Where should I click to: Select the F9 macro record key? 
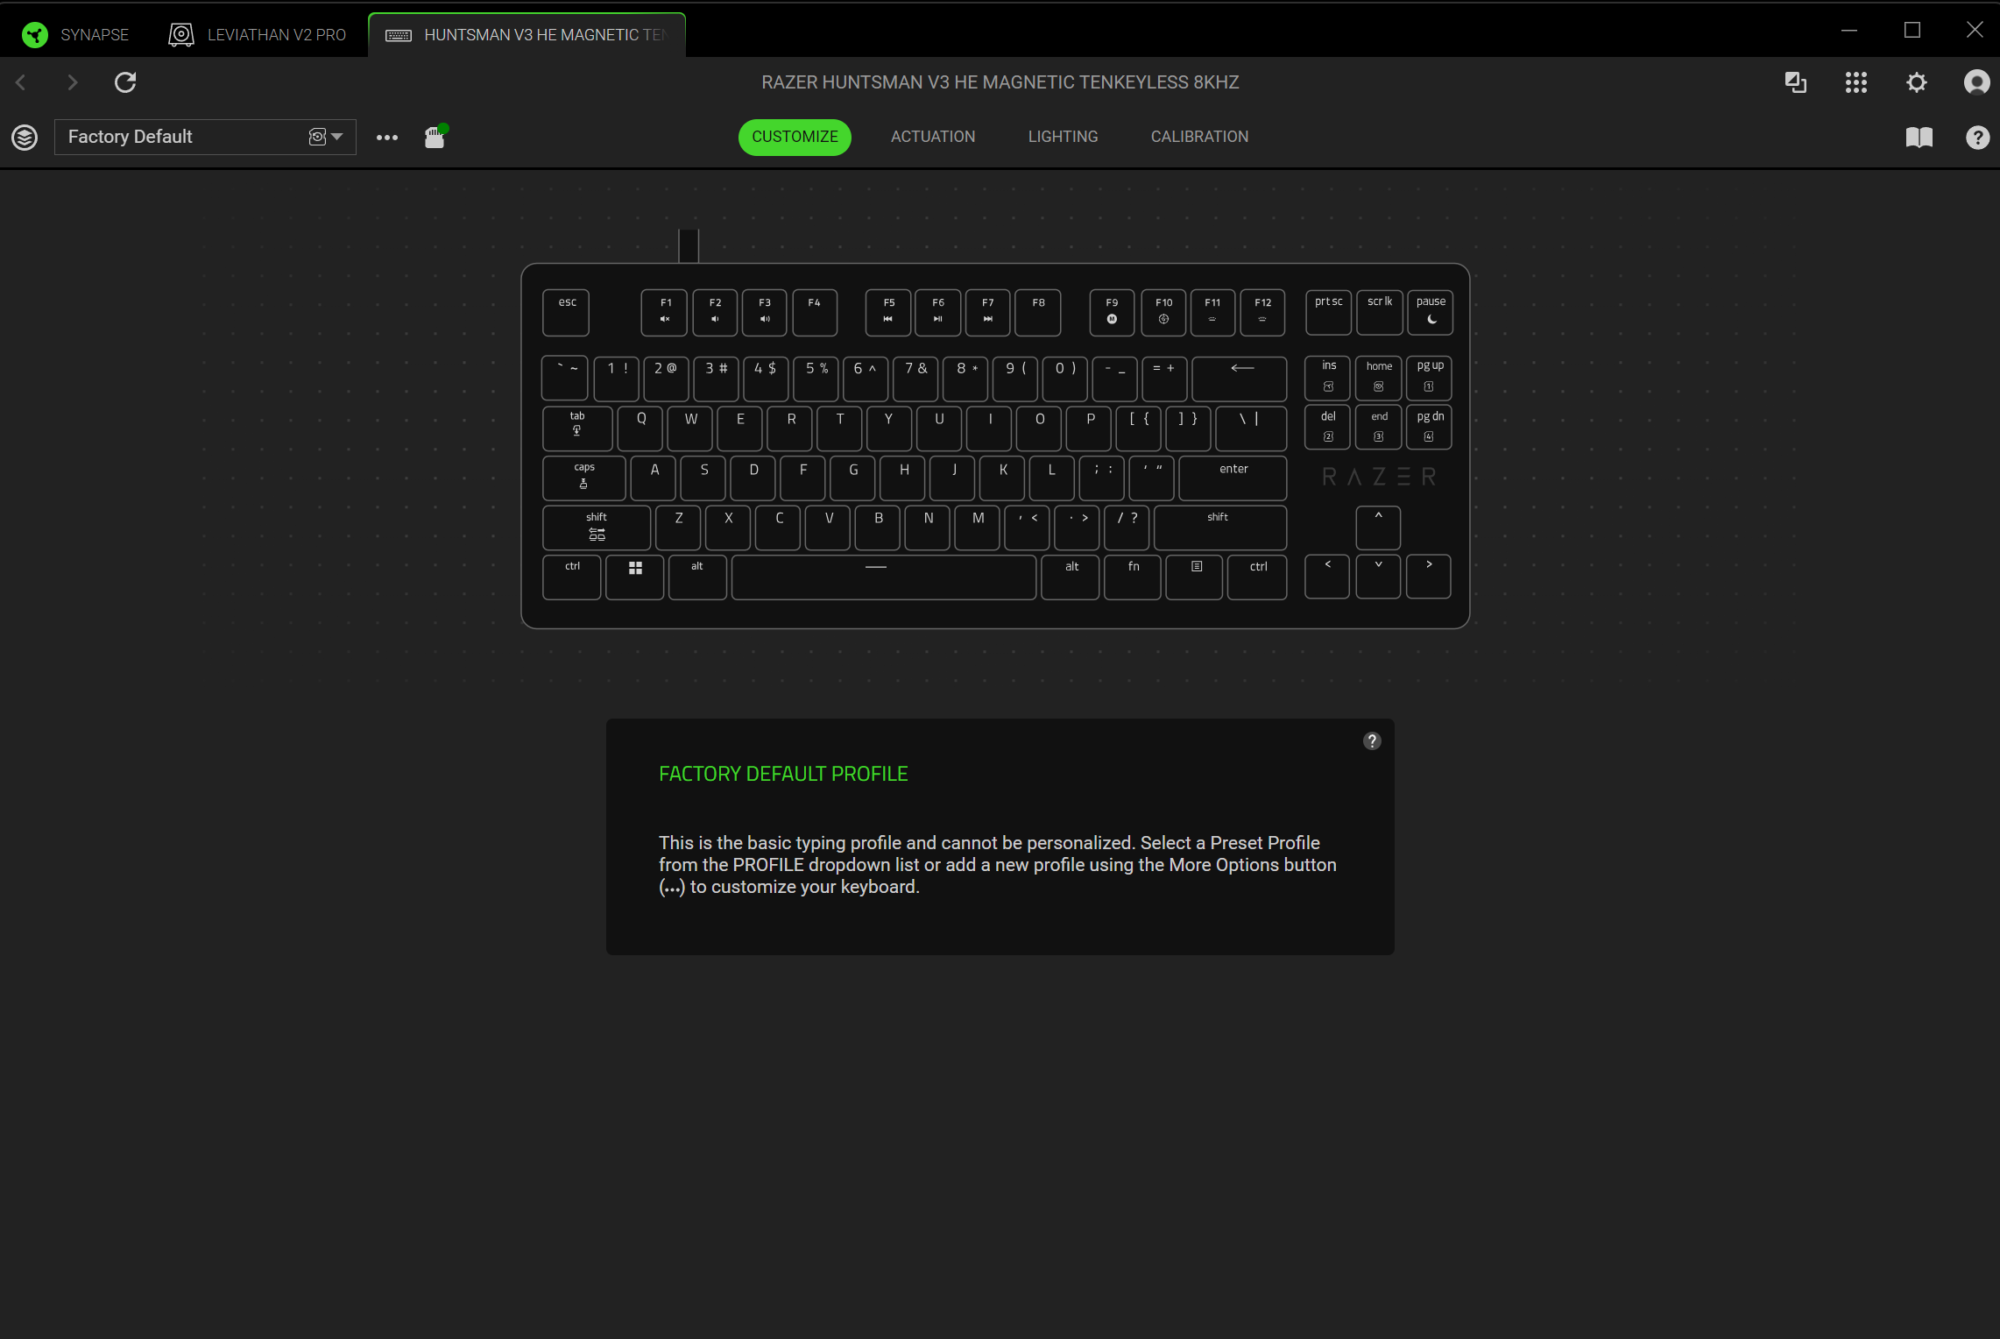(1112, 313)
